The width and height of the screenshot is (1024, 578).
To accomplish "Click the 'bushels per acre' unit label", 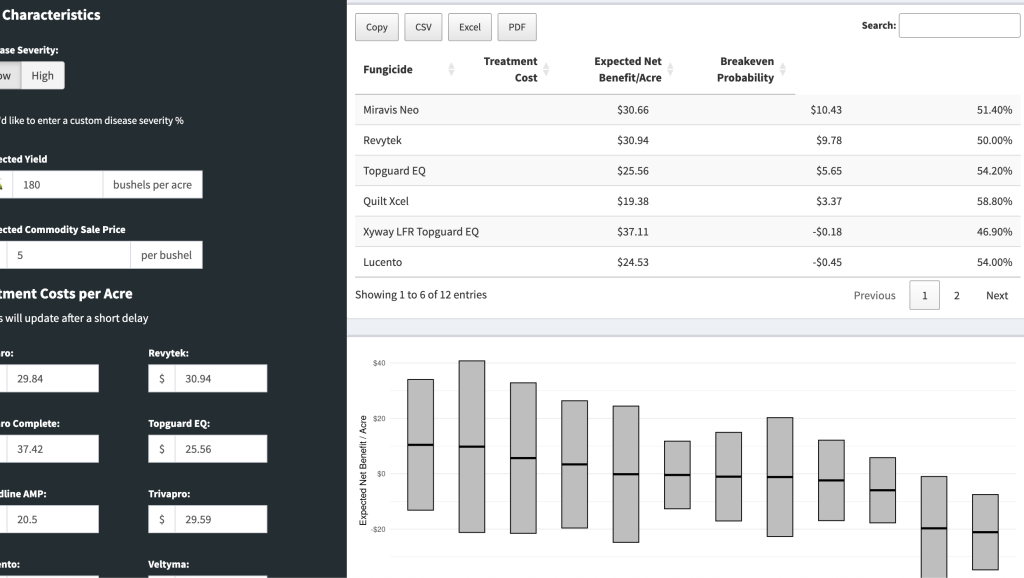I will coord(152,185).
